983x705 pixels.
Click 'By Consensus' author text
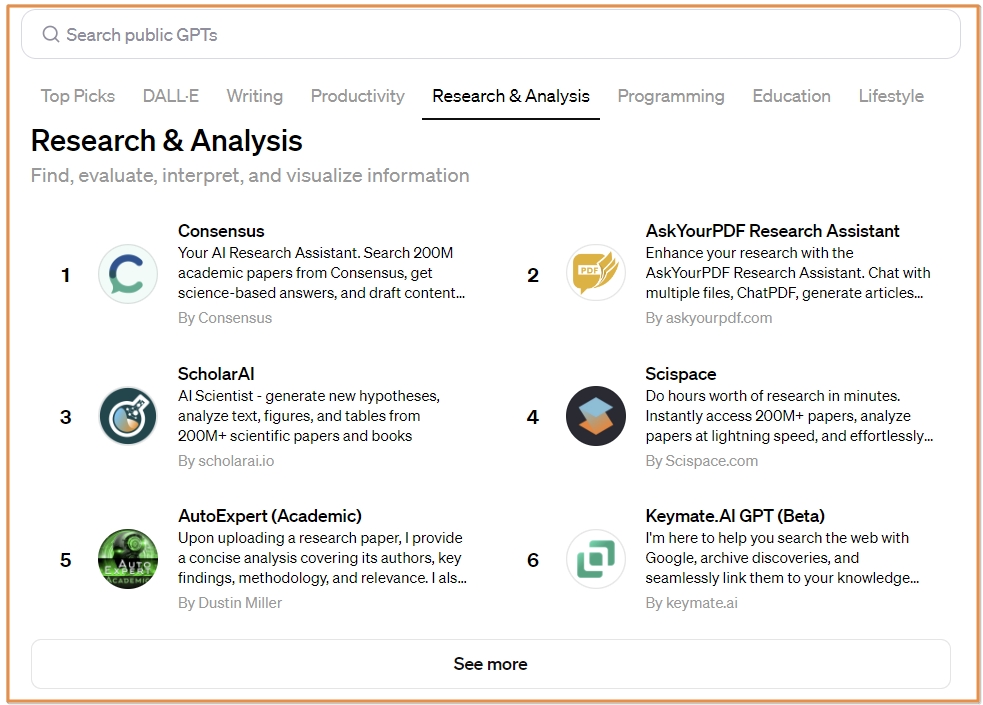[224, 318]
